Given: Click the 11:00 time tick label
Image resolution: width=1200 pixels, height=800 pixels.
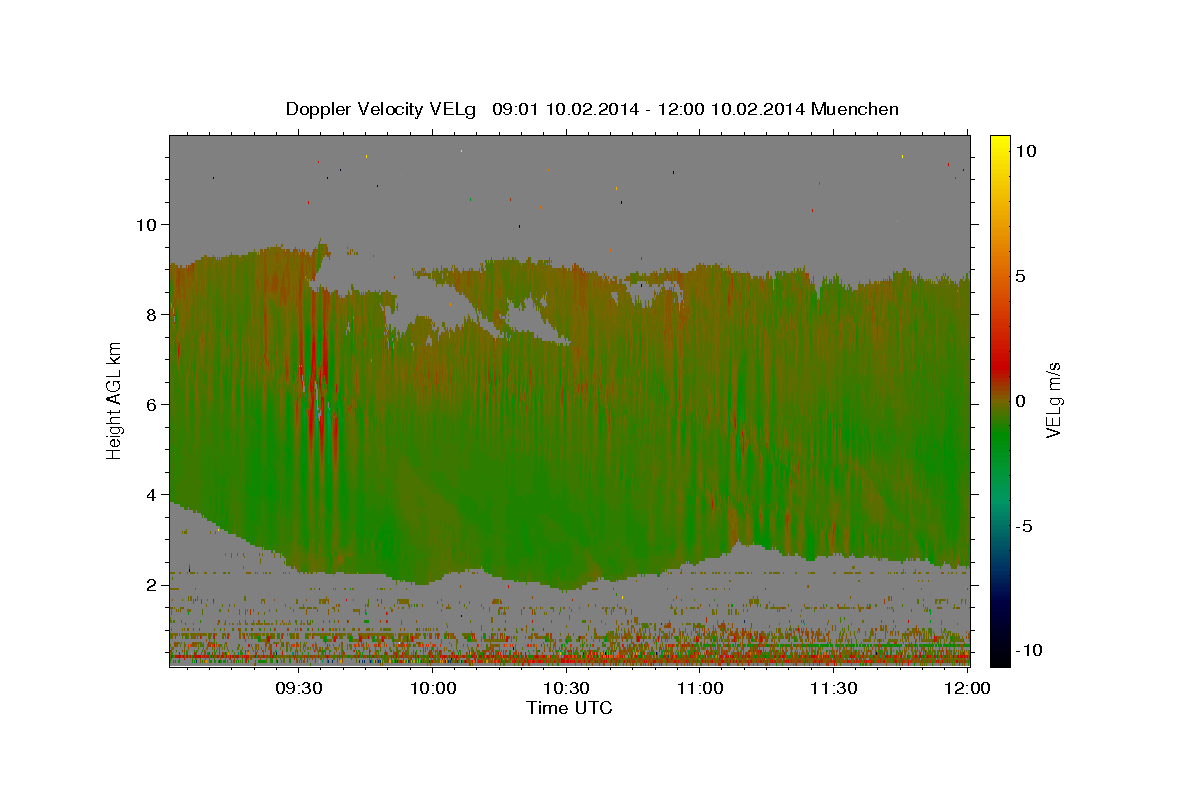Looking at the screenshot, I should tap(700, 688).
